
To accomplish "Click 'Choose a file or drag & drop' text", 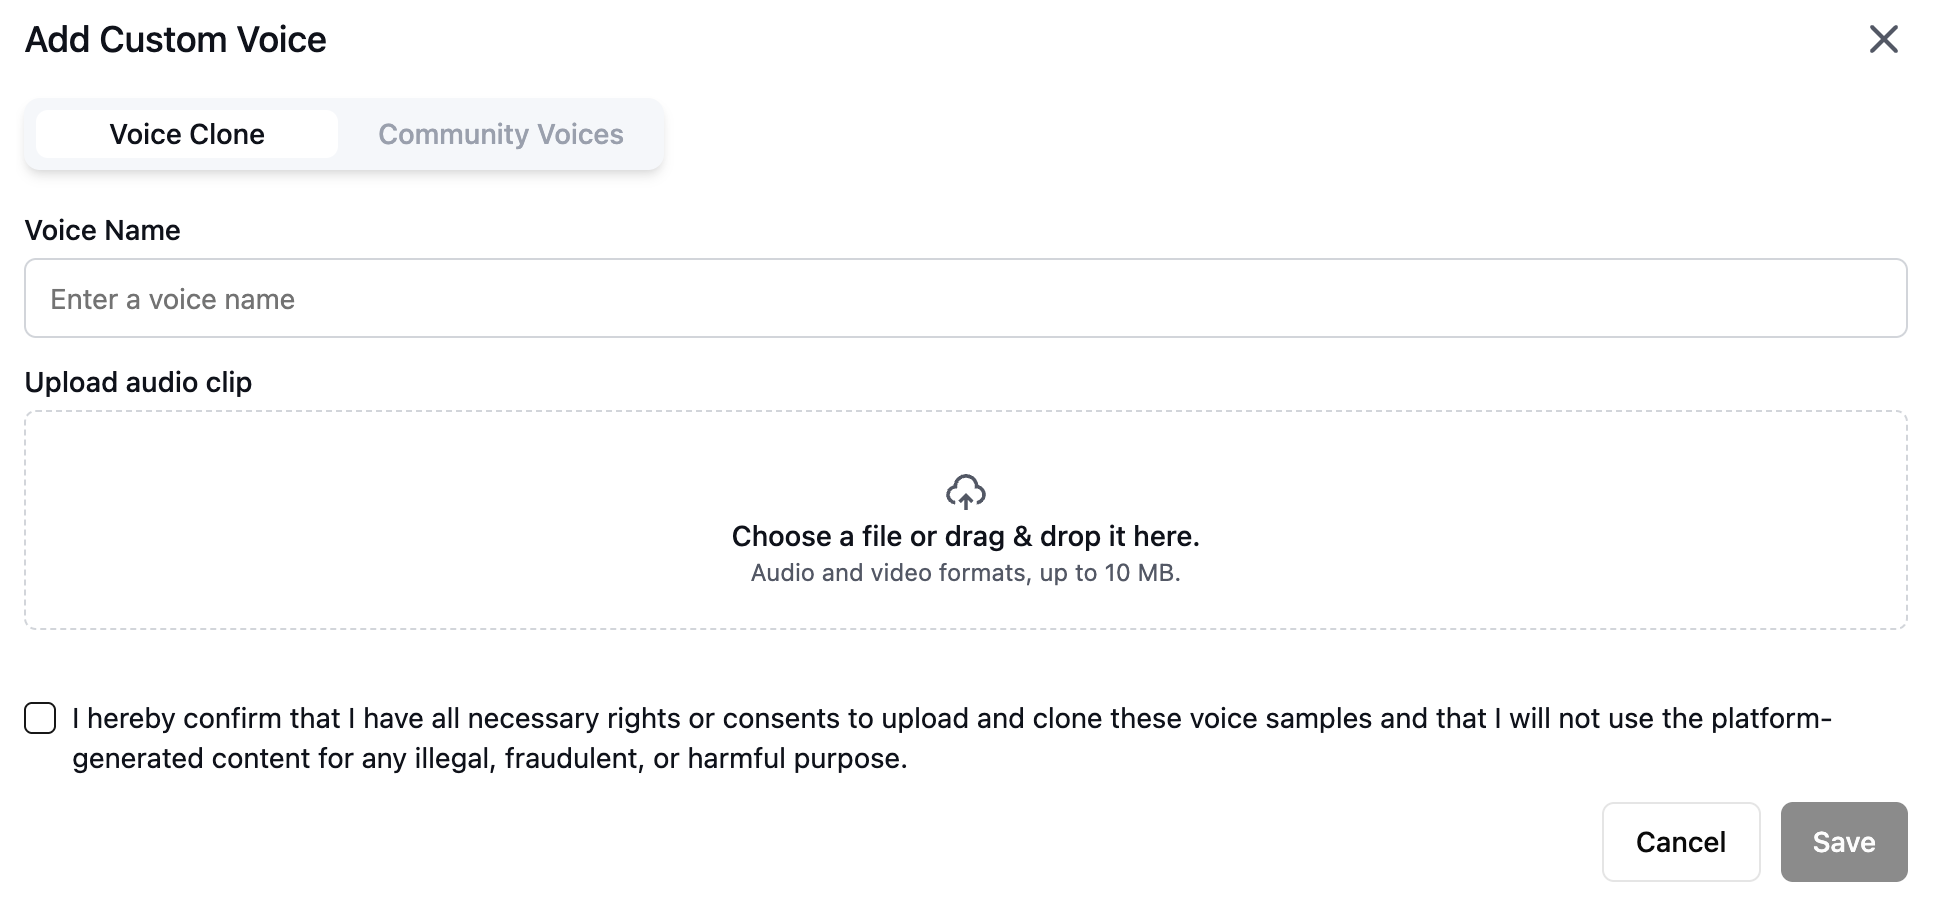I will click(x=965, y=536).
